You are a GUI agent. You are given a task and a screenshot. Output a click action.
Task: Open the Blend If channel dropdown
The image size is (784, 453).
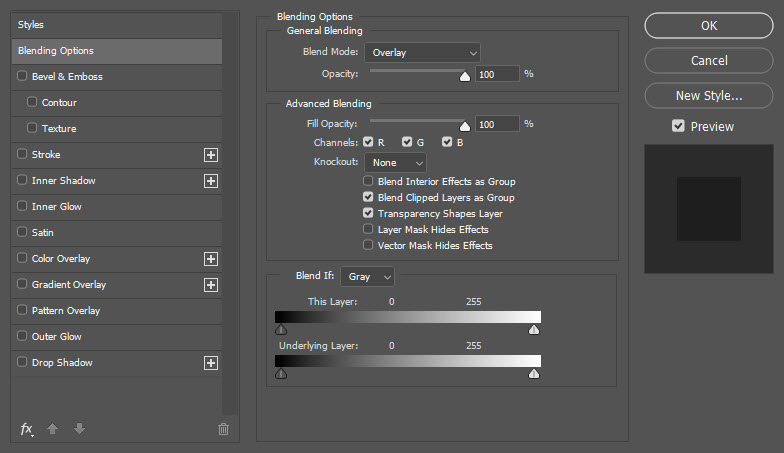click(x=368, y=276)
